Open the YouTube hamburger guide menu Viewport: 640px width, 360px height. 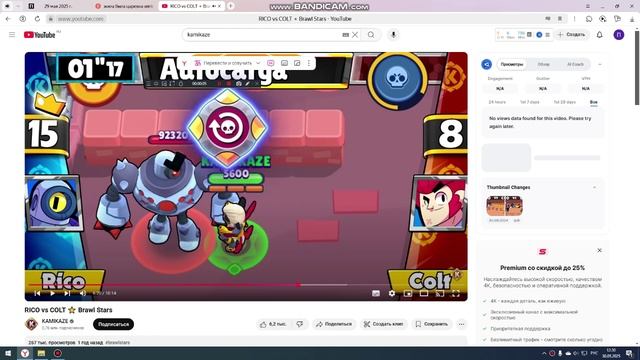pyautogui.click(x=12, y=35)
